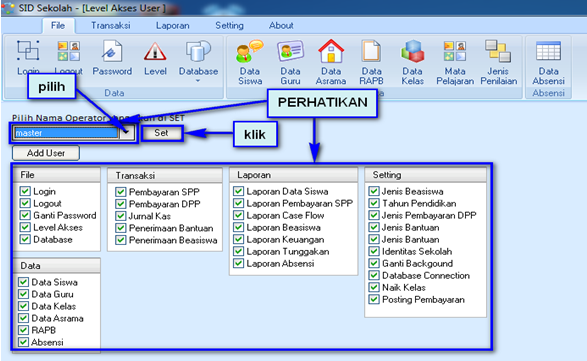This screenshot has height=361, width=587.
Task: Toggle Data Siswa access checkbox
Action: [24, 282]
